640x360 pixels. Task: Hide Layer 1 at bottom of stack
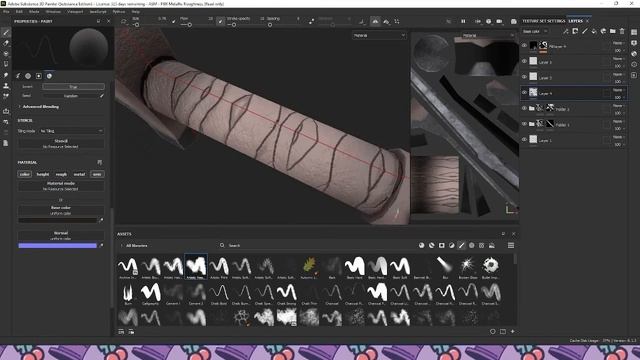(524, 140)
